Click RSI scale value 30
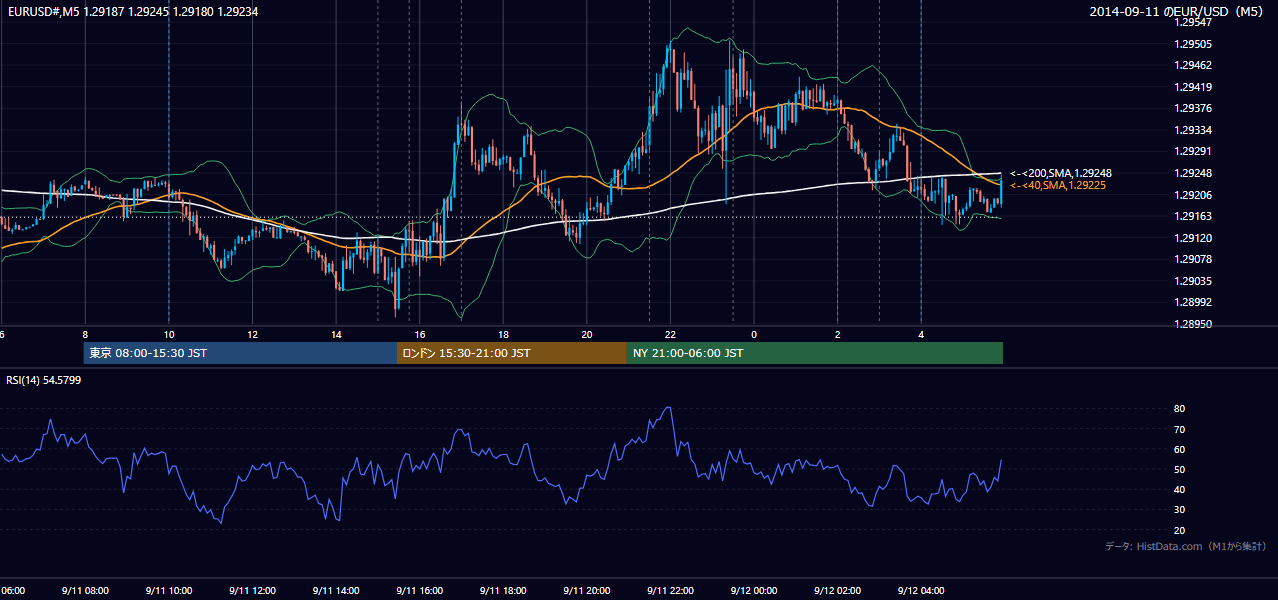Viewport: 1278px width, 600px height. coord(1179,510)
